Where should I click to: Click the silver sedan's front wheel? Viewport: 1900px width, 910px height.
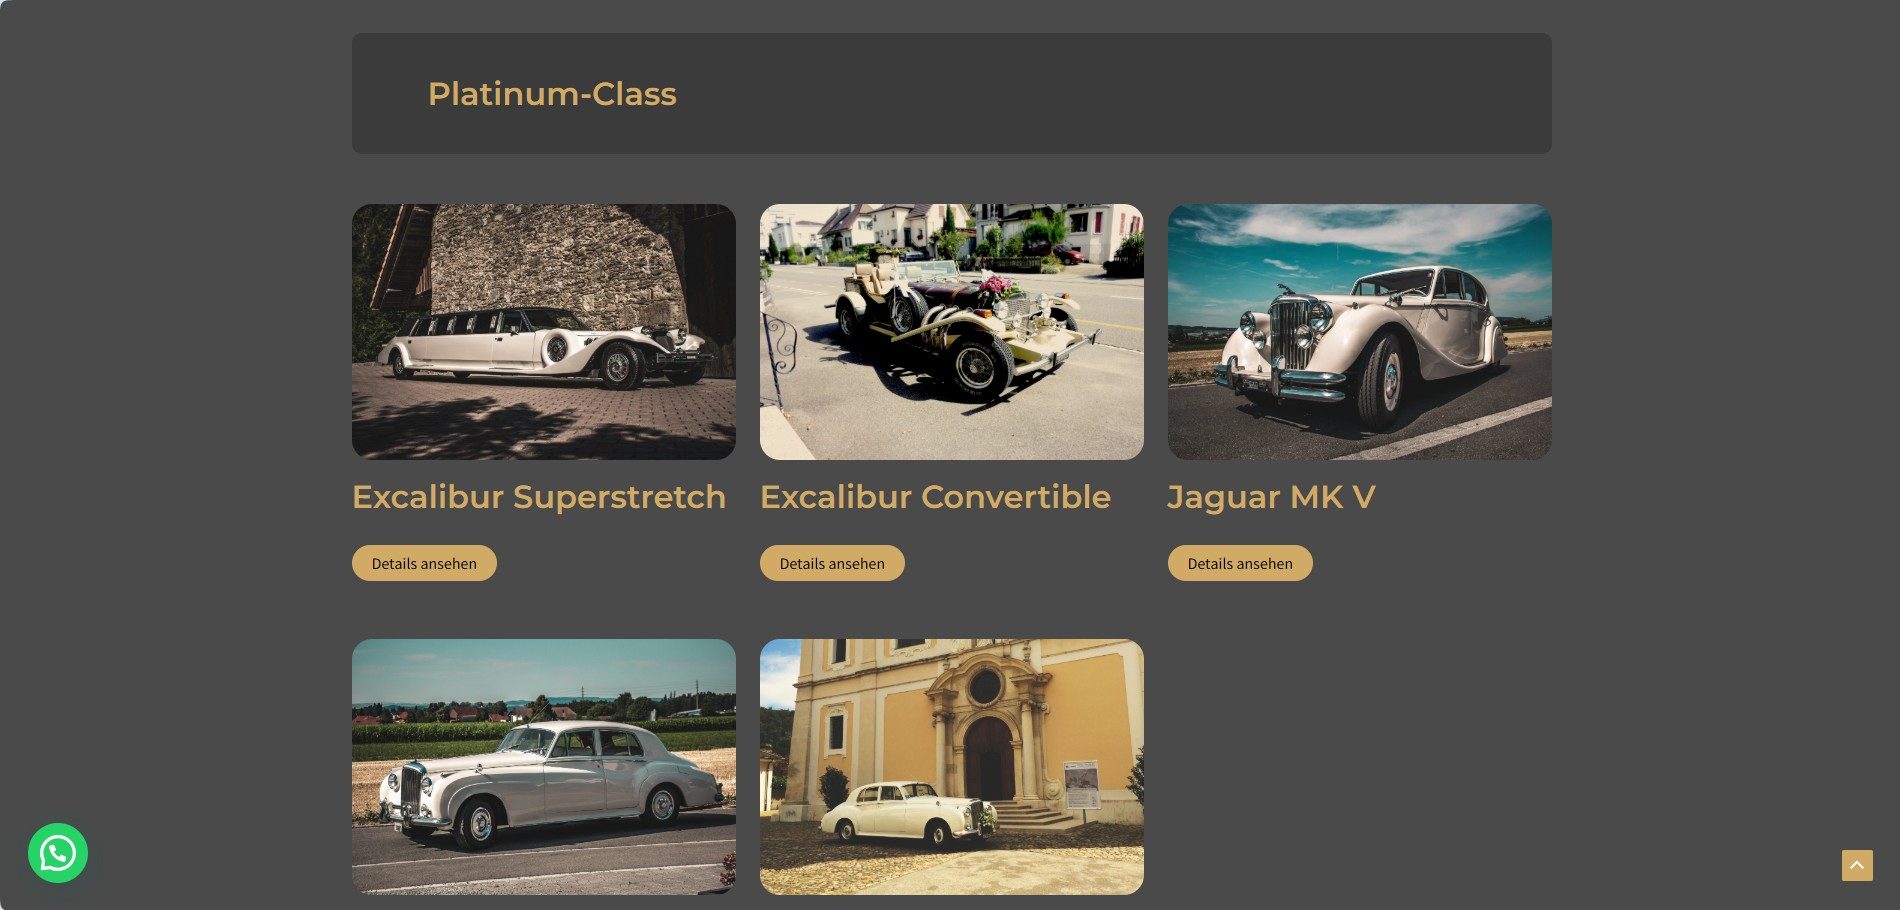click(x=477, y=823)
